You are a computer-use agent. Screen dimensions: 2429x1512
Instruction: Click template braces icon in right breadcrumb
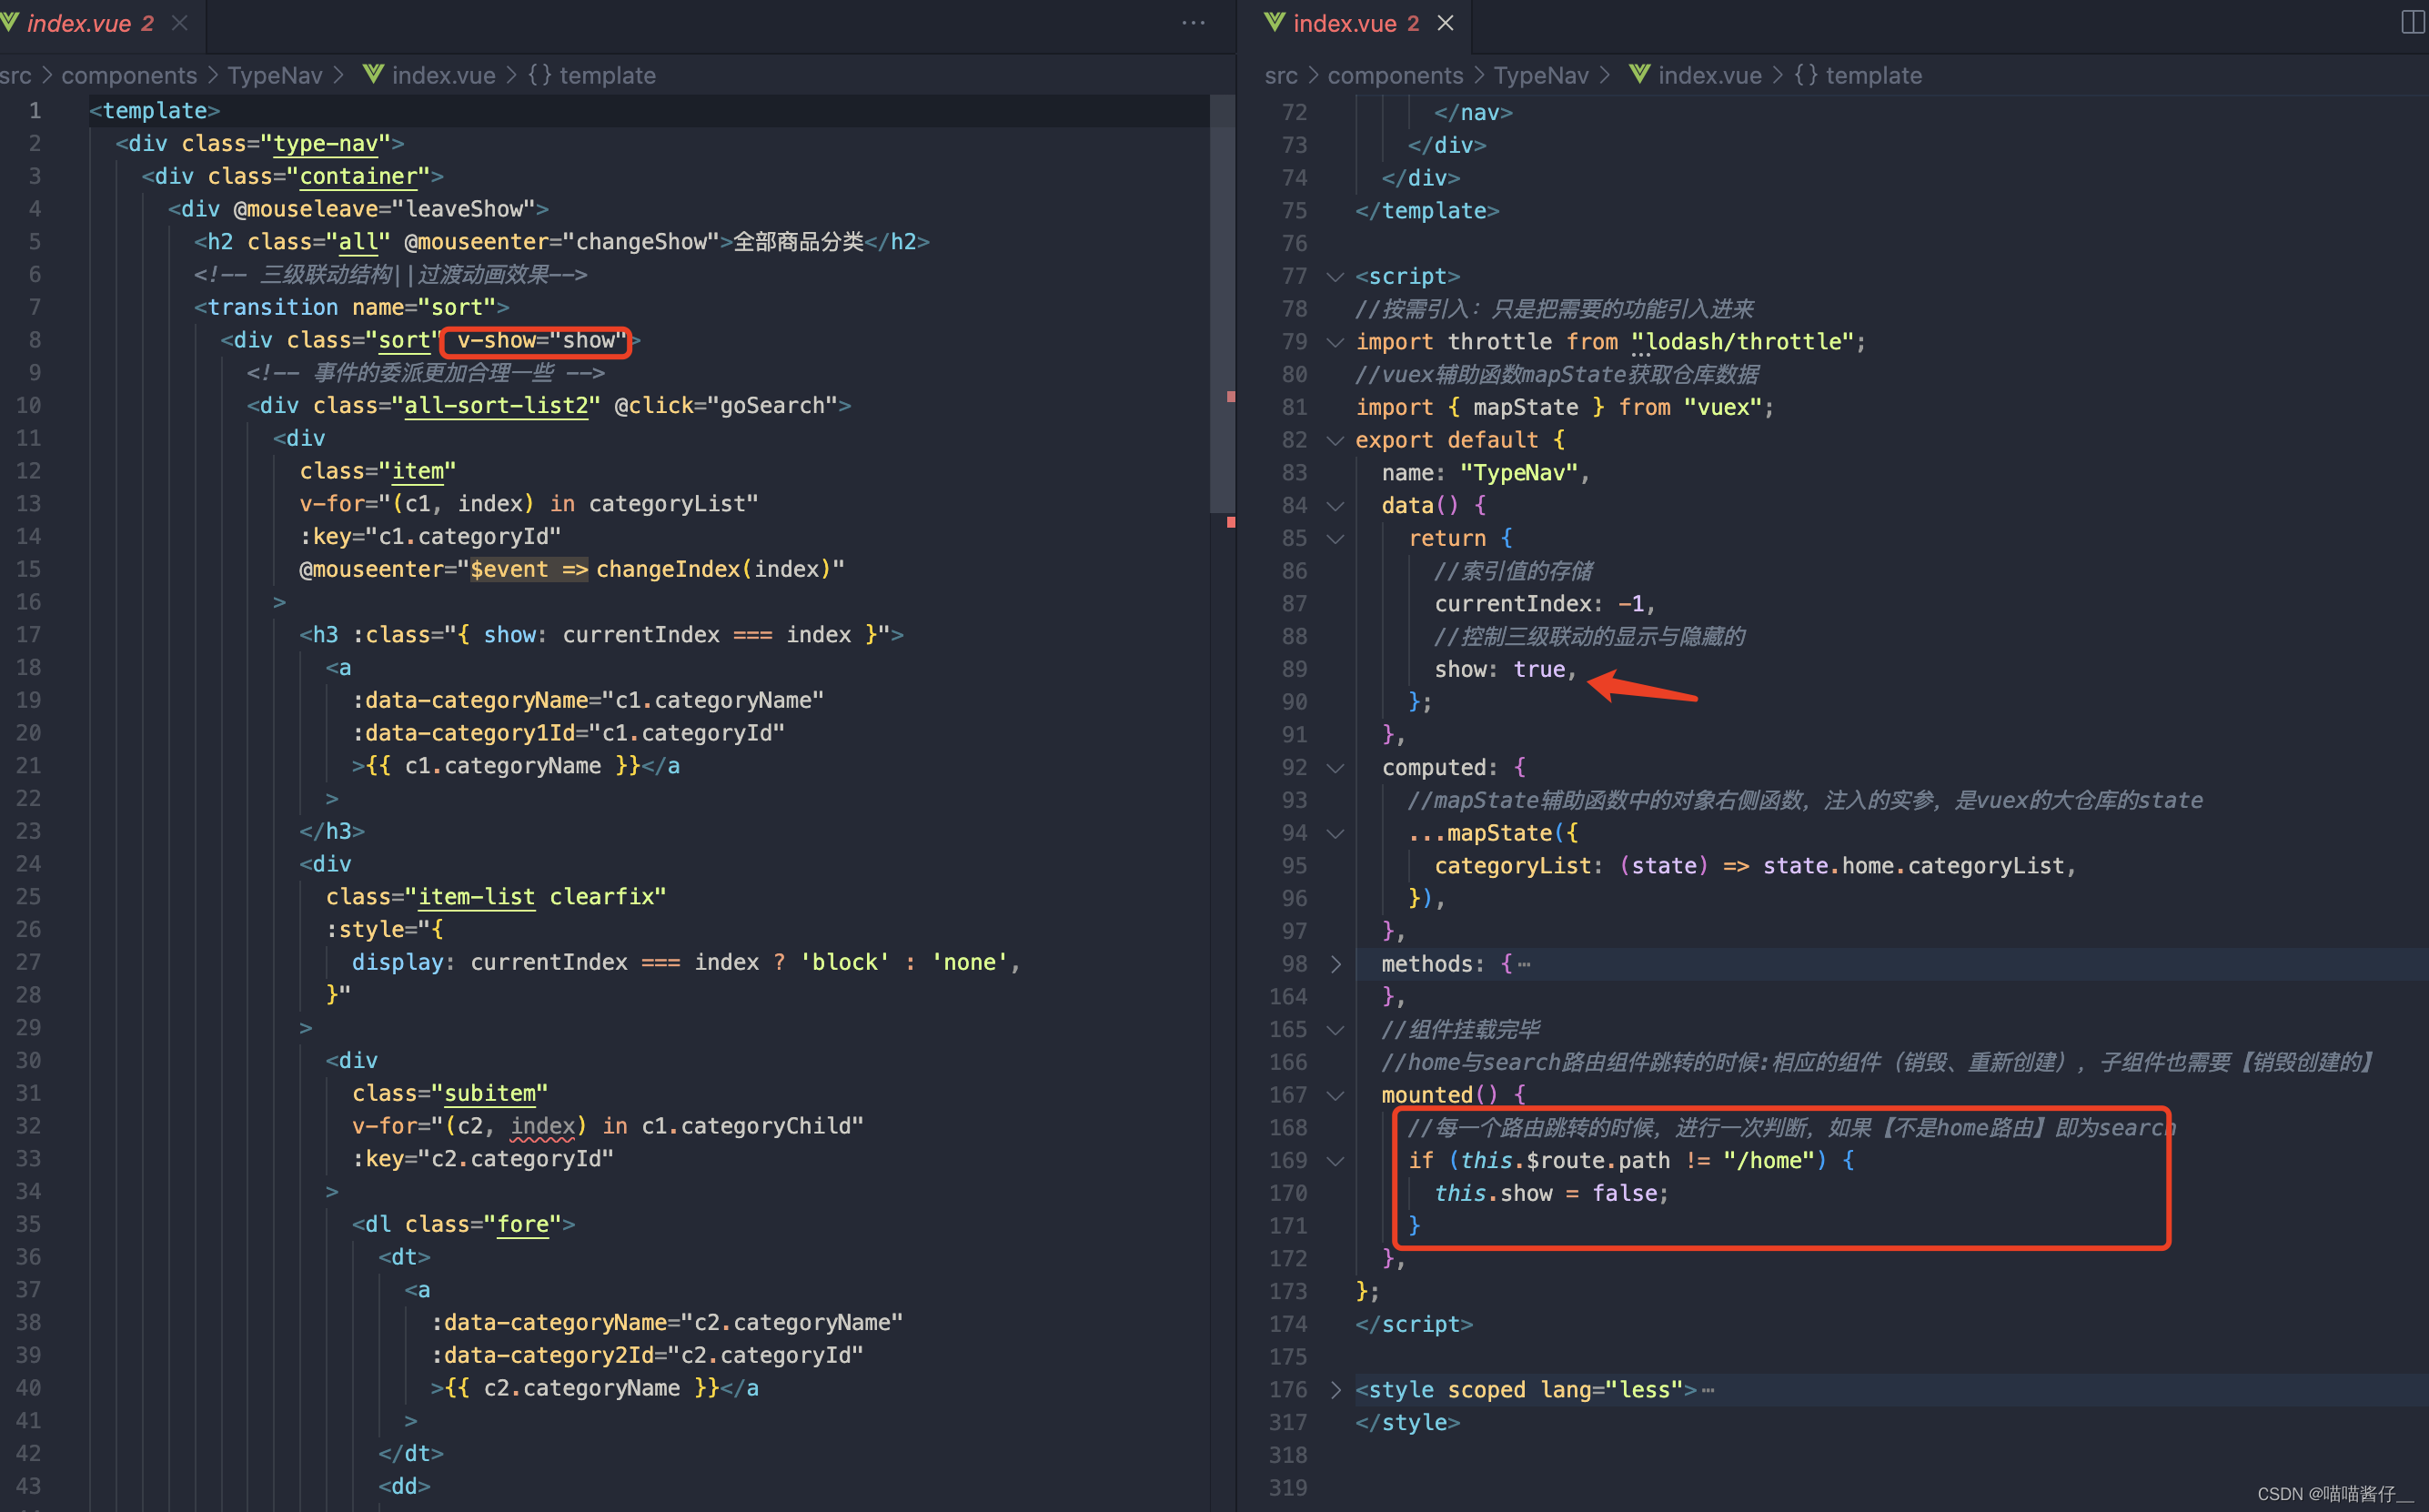point(1805,75)
